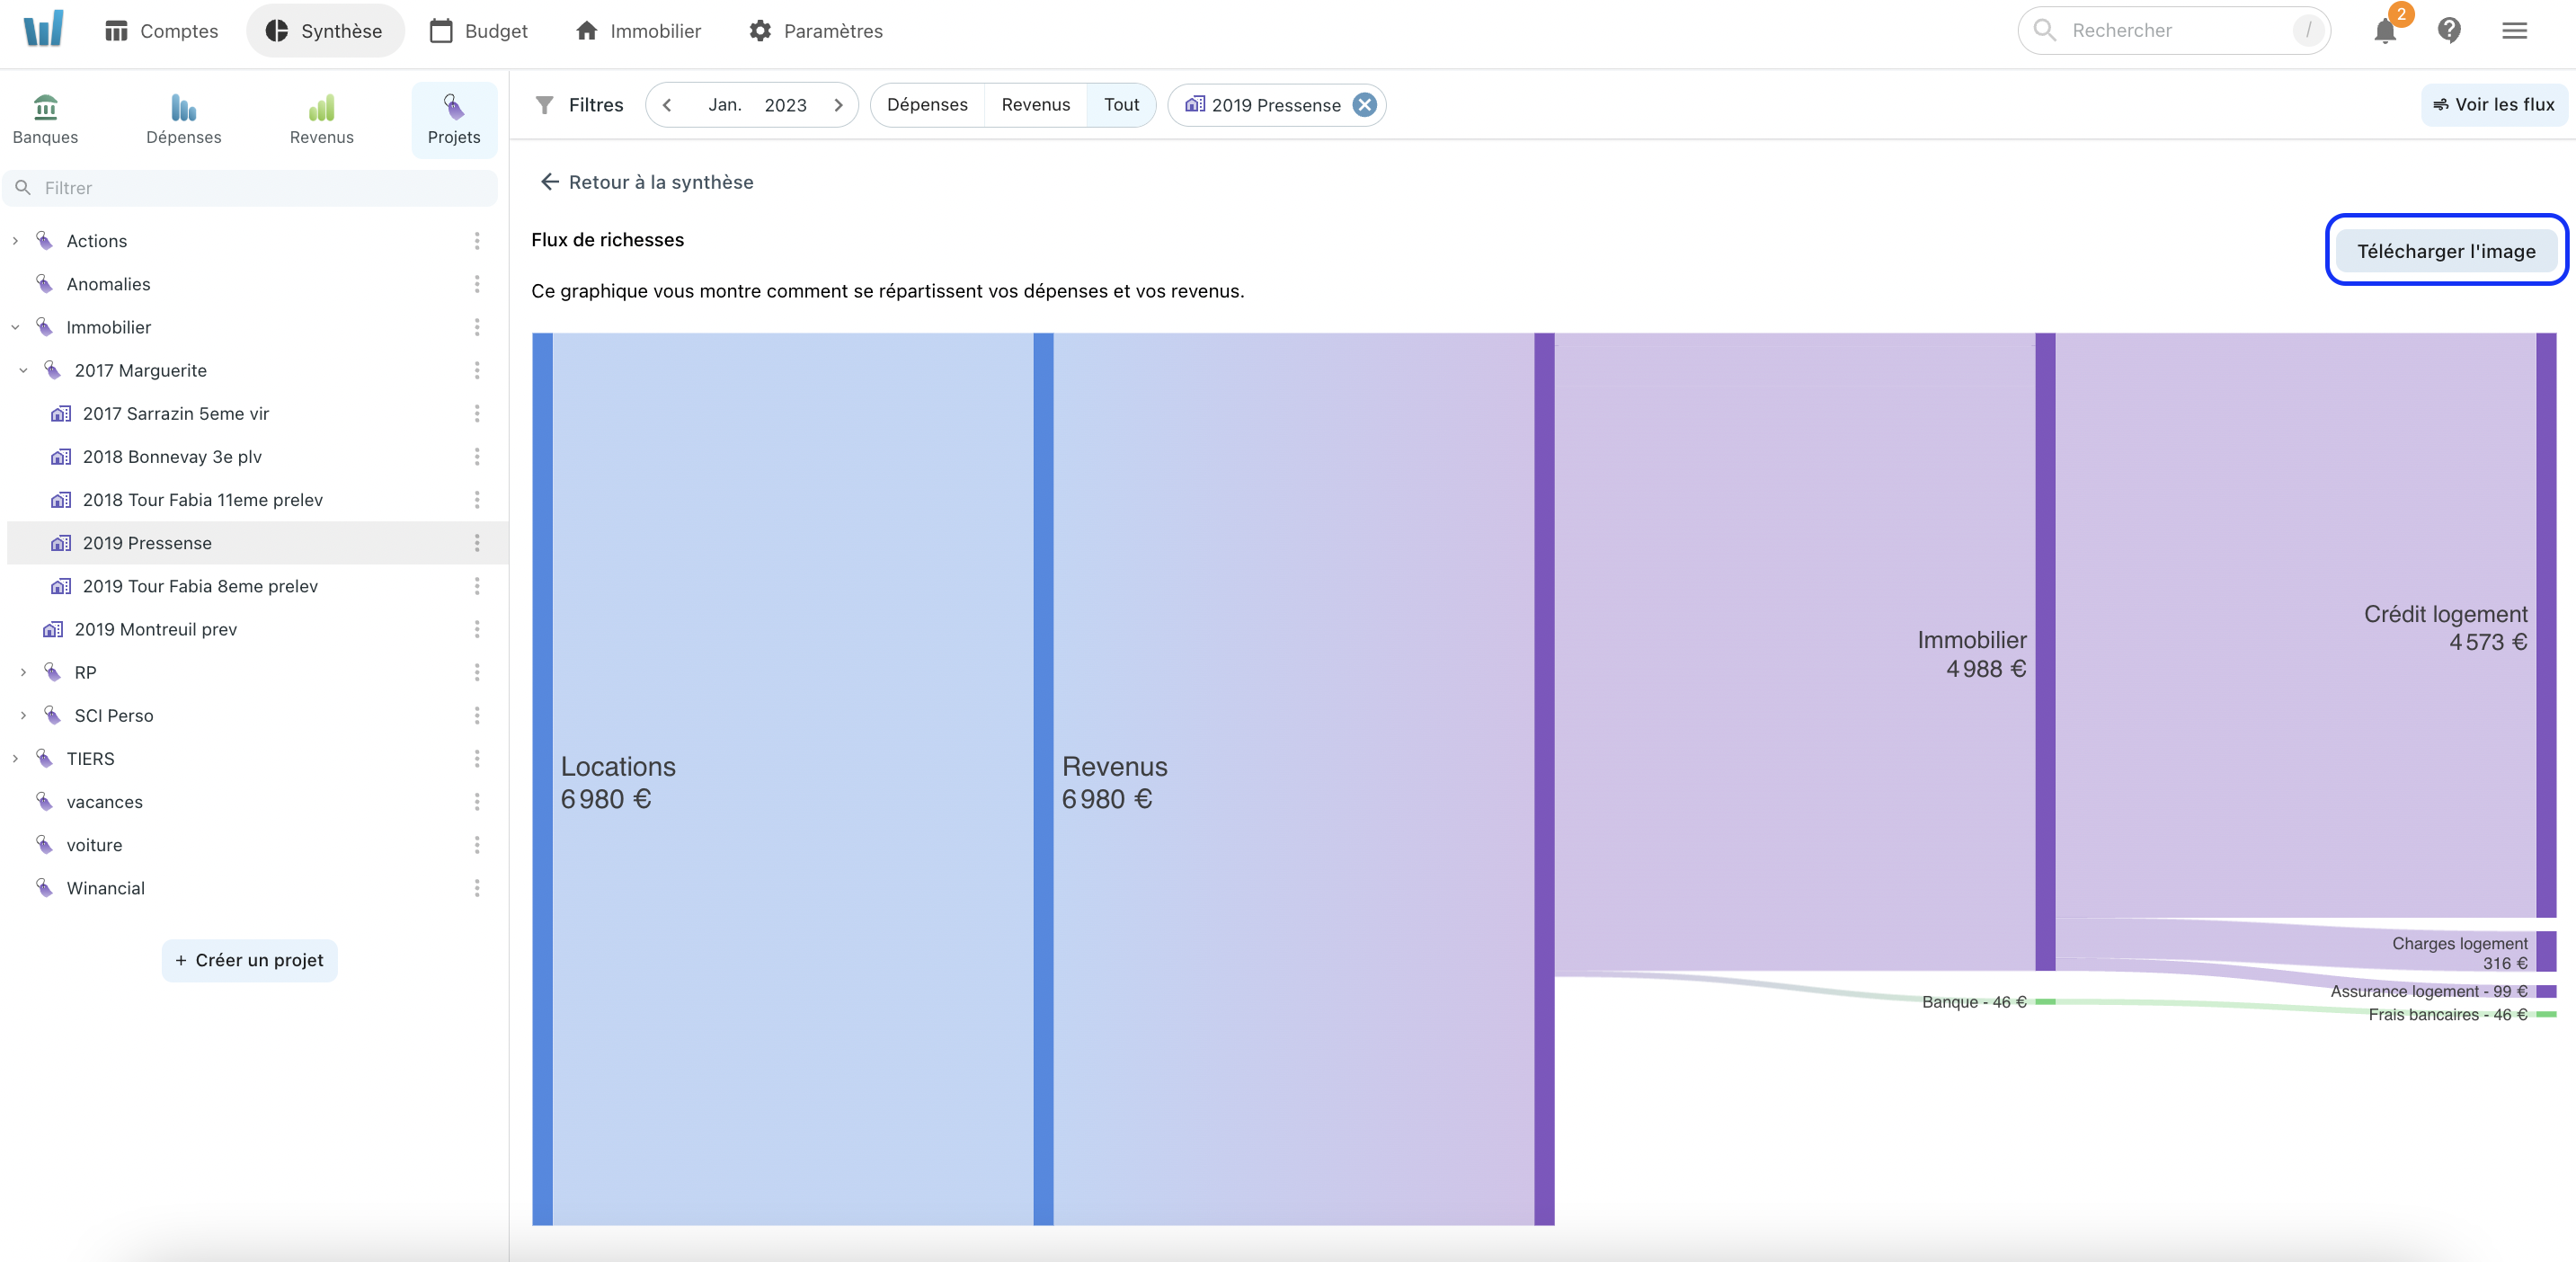Click the help question mark icon
2576x1262 pixels.
pyautogui.click(x=2449, y=28)
